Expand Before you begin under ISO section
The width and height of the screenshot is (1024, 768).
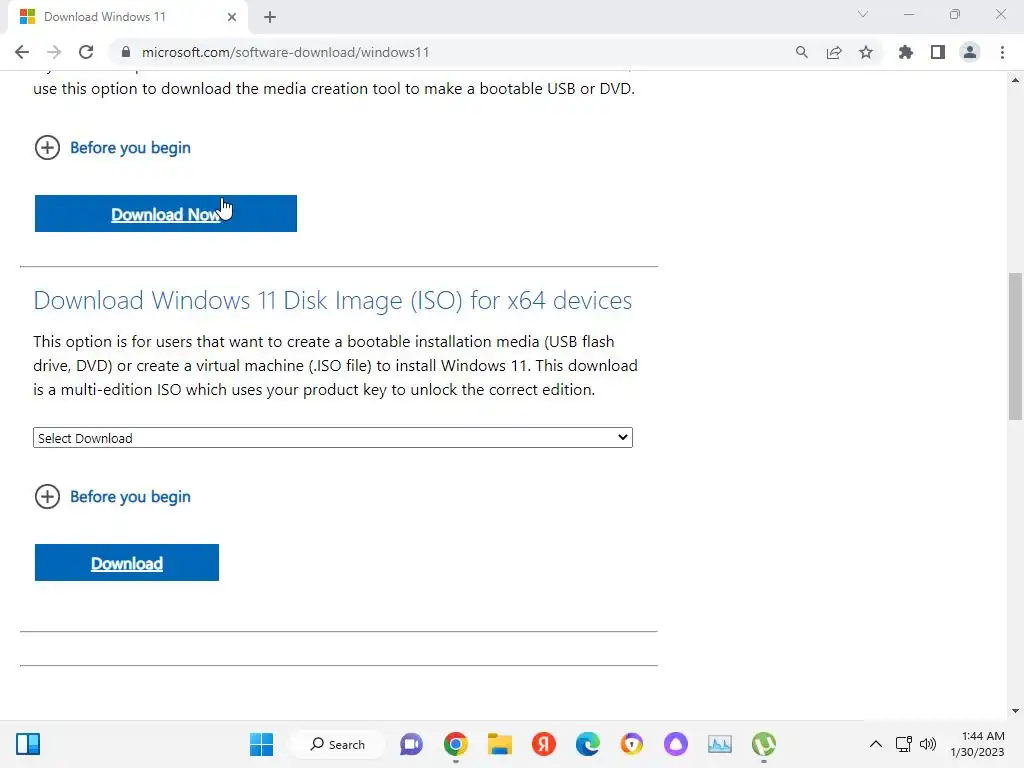click(112, 496)
